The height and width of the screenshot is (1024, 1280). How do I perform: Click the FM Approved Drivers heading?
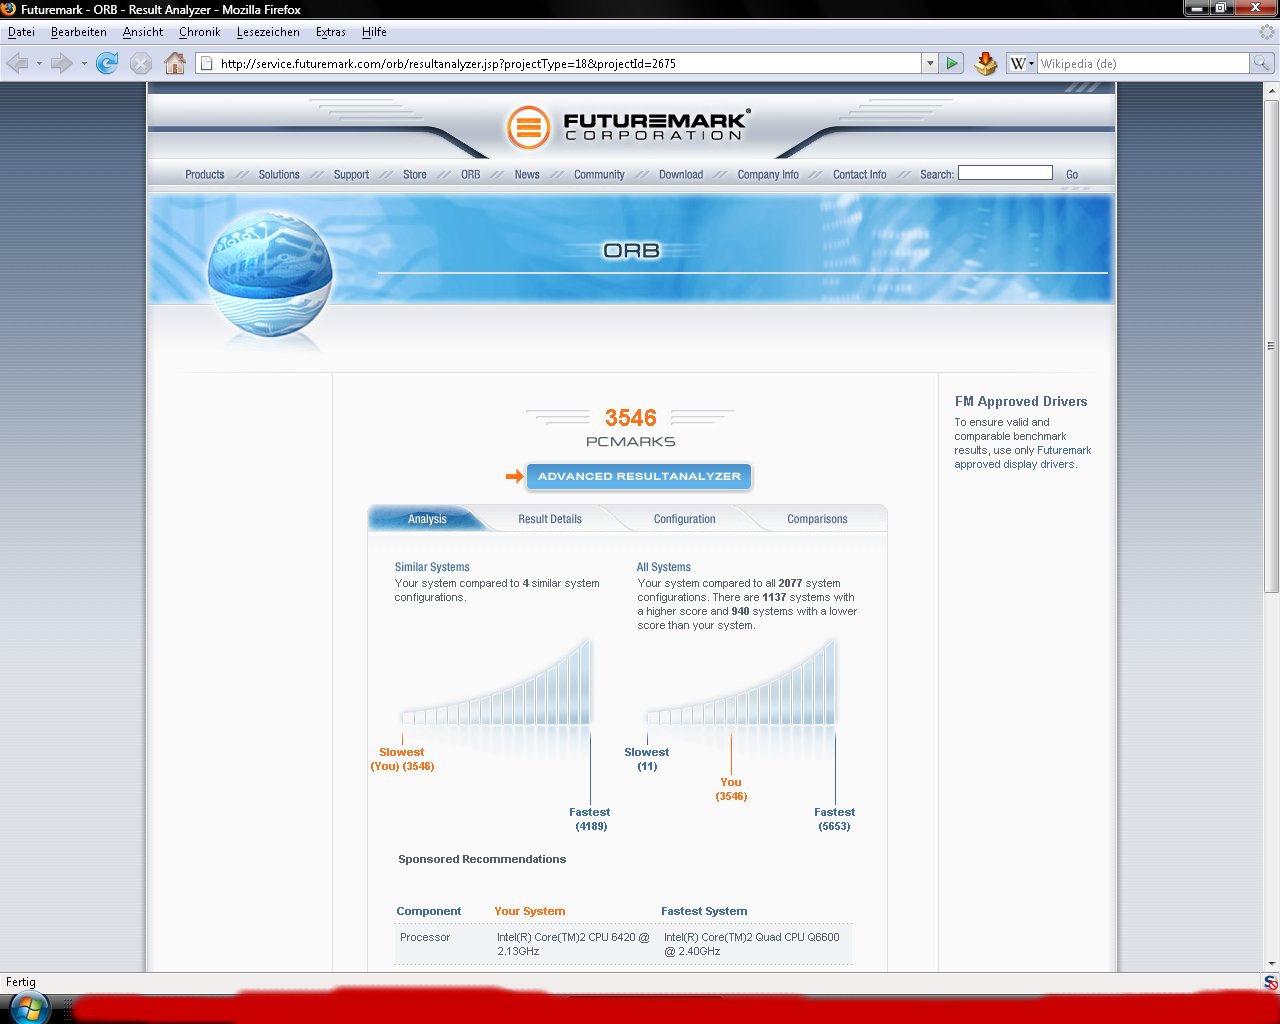tap(1021, 401)
